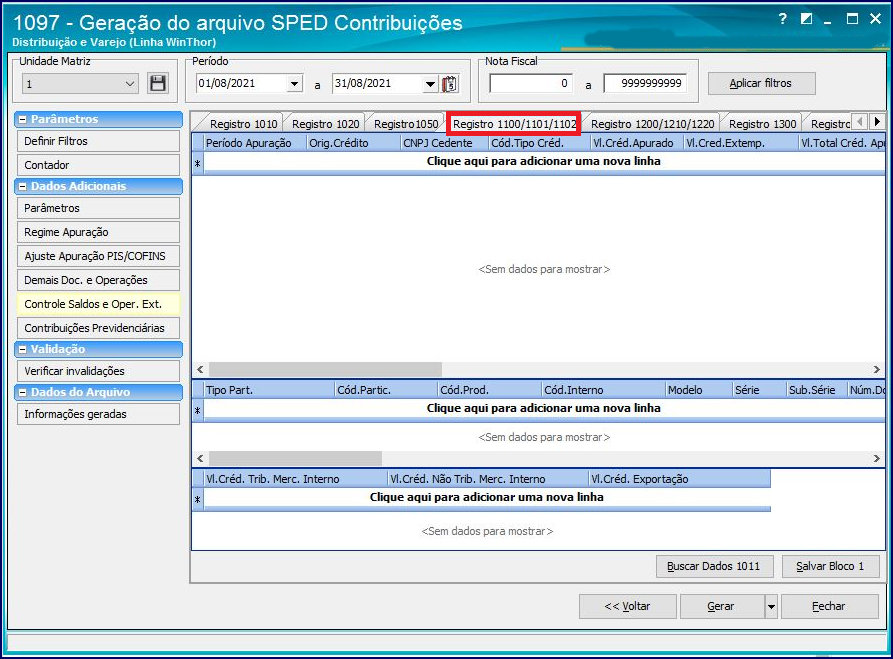Switch to the Registro 1010 tab
Image resolution: width=893 pixels, height=659 pixels.
243,124
